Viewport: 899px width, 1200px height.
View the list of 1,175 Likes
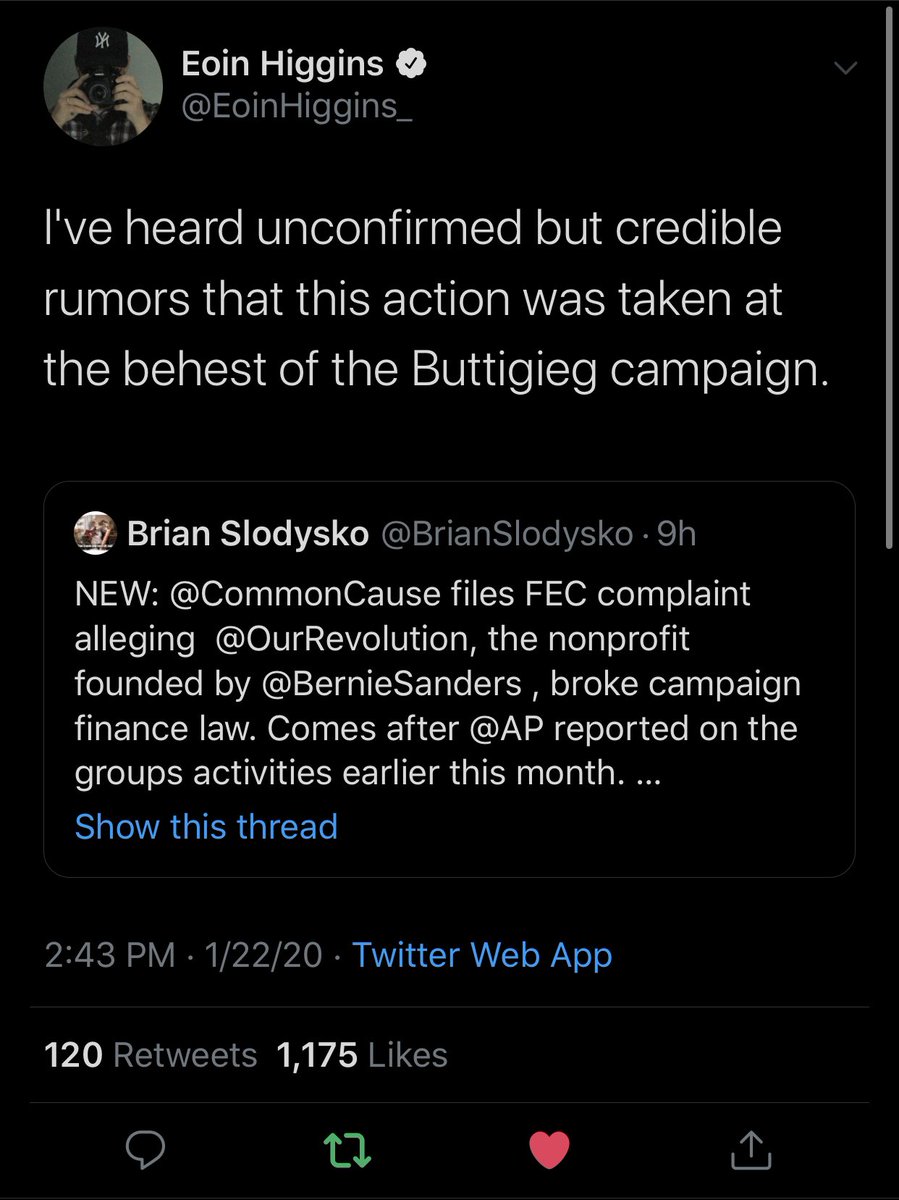point(362,1055)
